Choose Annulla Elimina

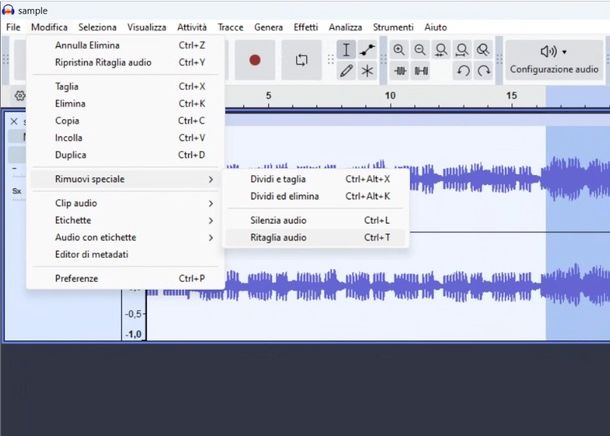pyautogui.click(x=125, y=45)
